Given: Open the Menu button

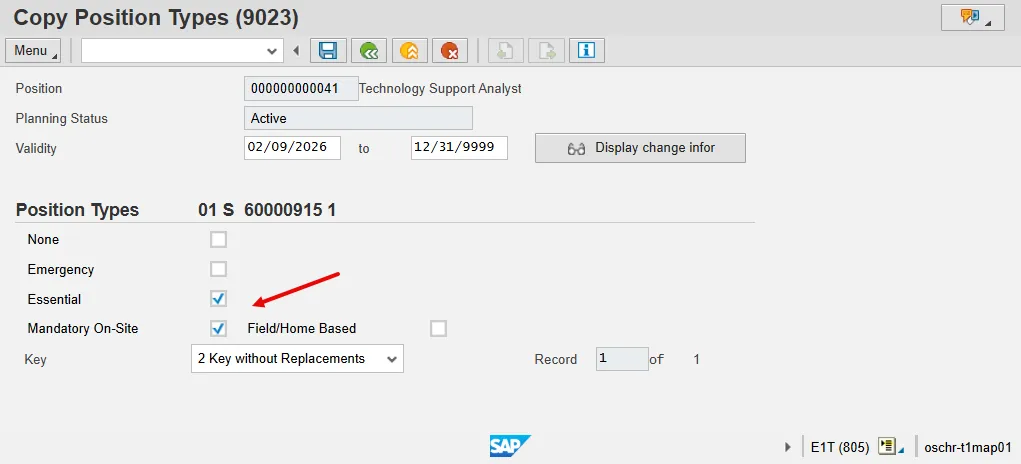Looking at the screenshot, I should pos(33,51).
